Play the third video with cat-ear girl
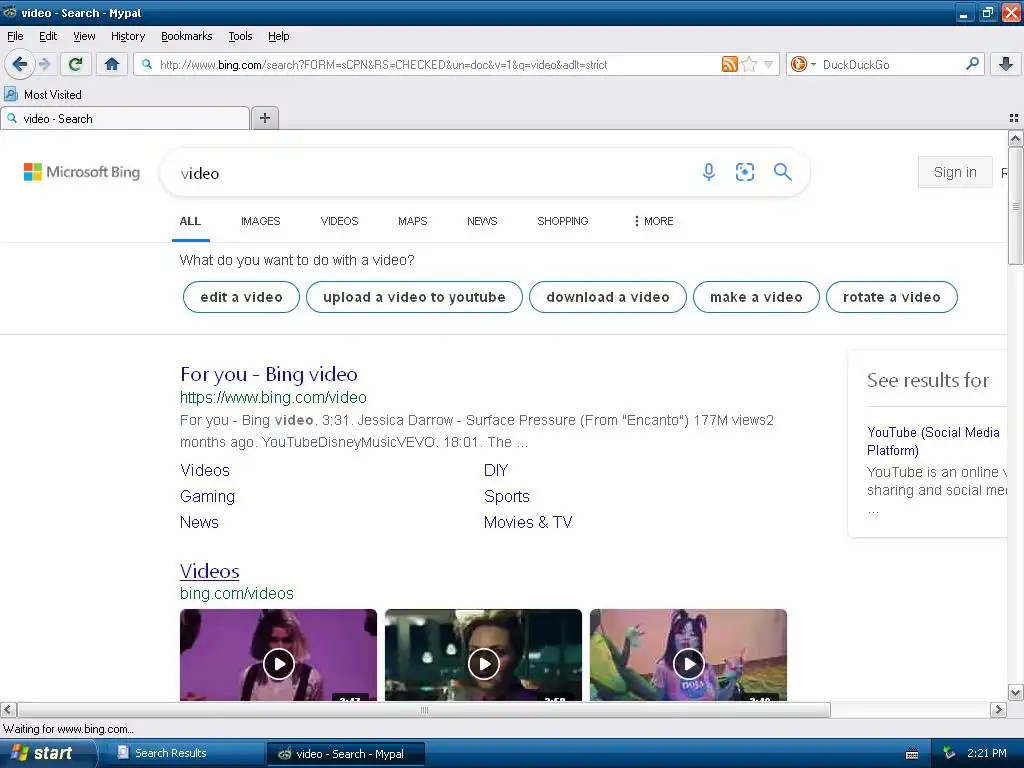 pyautogui.click(x=688, y=655)
